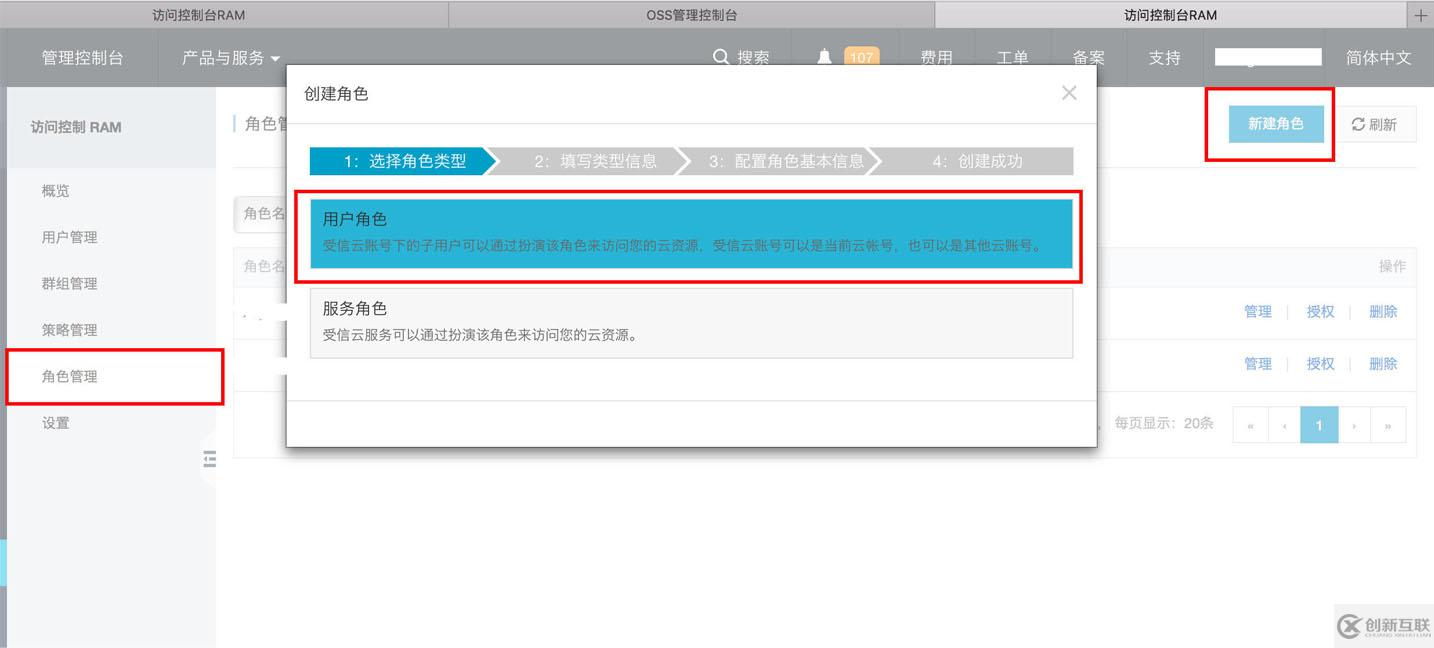Open the 支持 support item
The height and width of the screenshot is (648, 1434).
1164,58
